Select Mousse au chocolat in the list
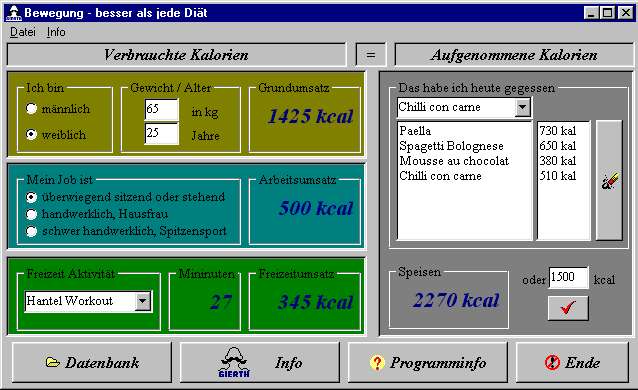This screenshot has width=638, height=390. pos(454,161)
